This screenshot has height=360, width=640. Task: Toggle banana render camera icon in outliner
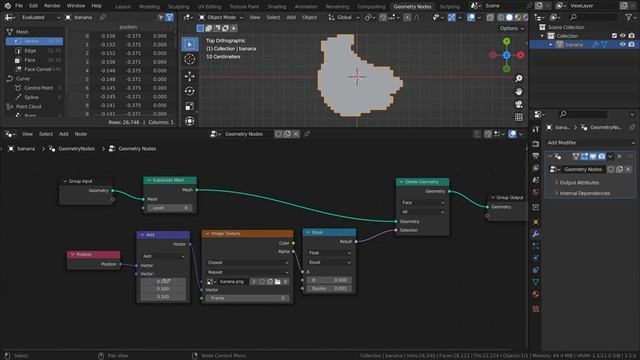click(x=631, y=44)
